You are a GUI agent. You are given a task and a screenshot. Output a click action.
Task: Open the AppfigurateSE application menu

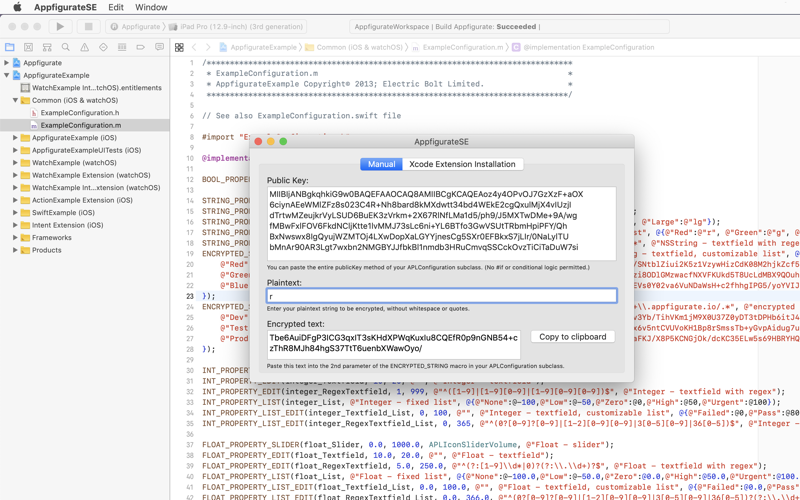65,7
